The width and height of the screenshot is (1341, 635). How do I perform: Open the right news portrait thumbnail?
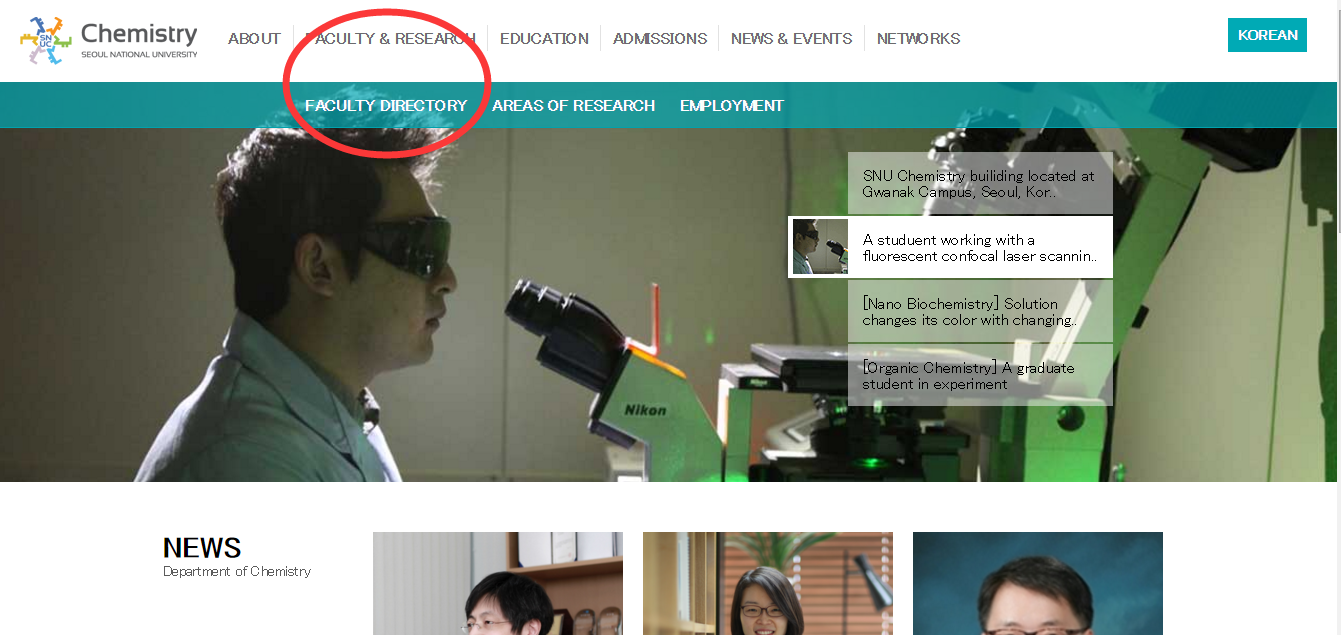(x=1037, y=583)
